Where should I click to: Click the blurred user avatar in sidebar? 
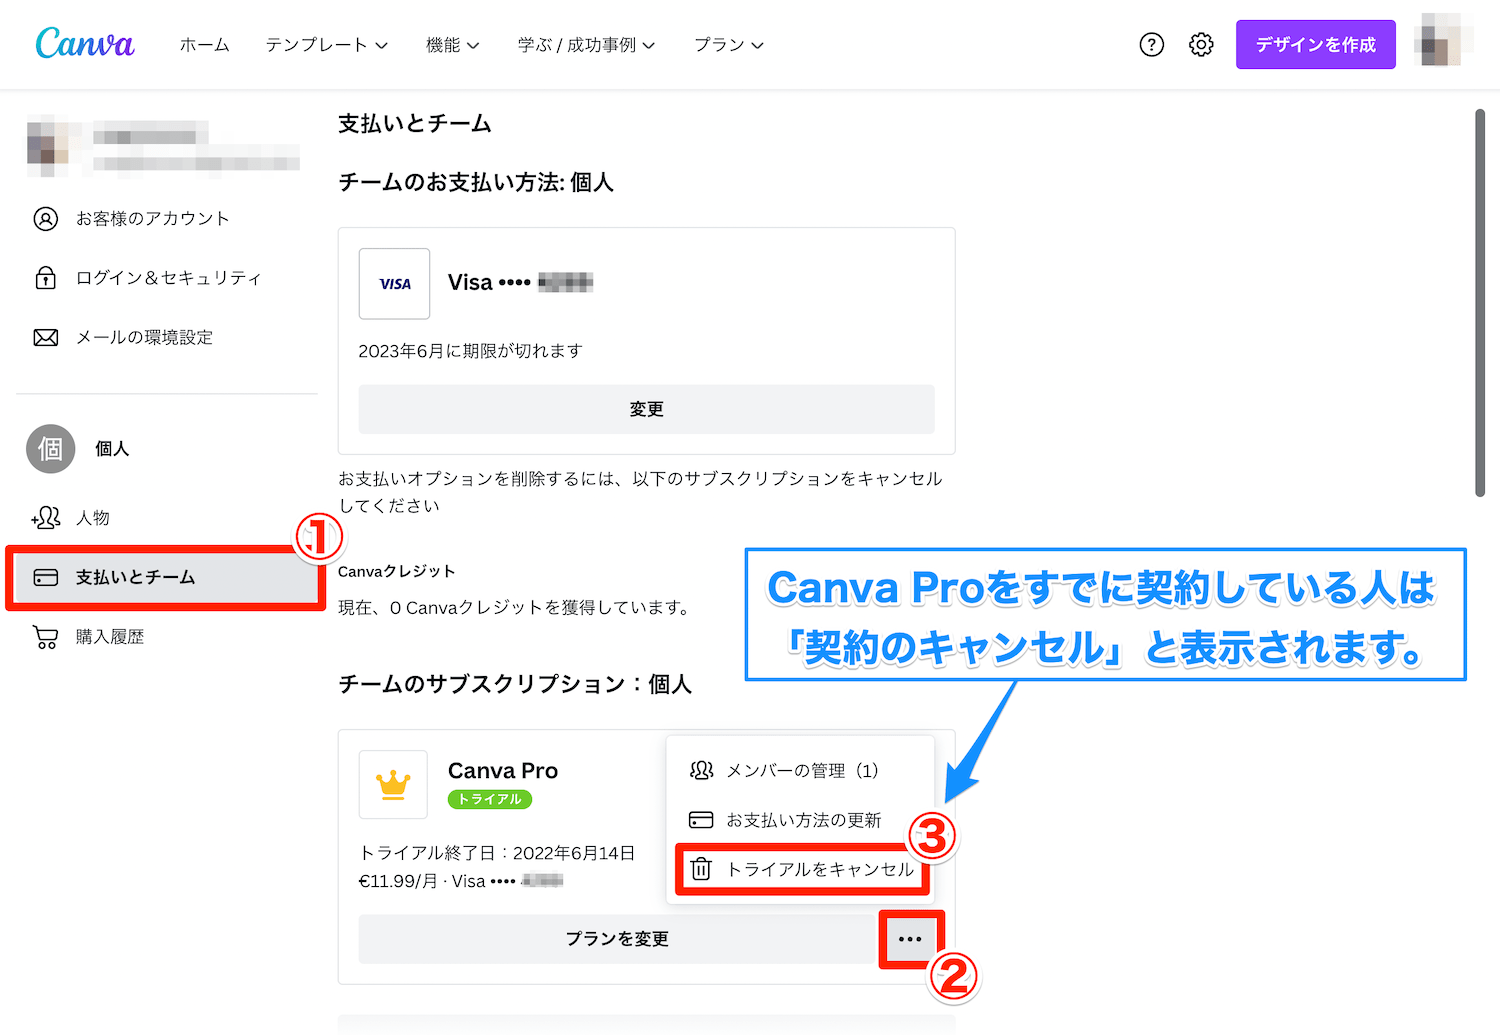49,147
